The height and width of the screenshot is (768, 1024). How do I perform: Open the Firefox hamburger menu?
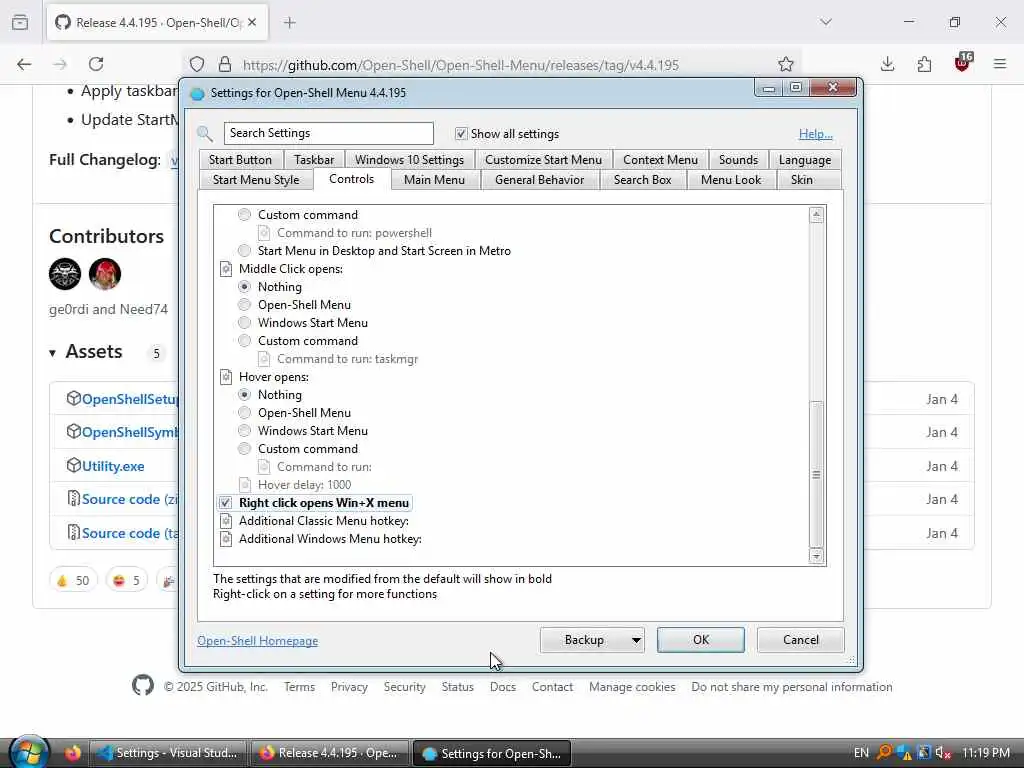tap(1000, 64)
